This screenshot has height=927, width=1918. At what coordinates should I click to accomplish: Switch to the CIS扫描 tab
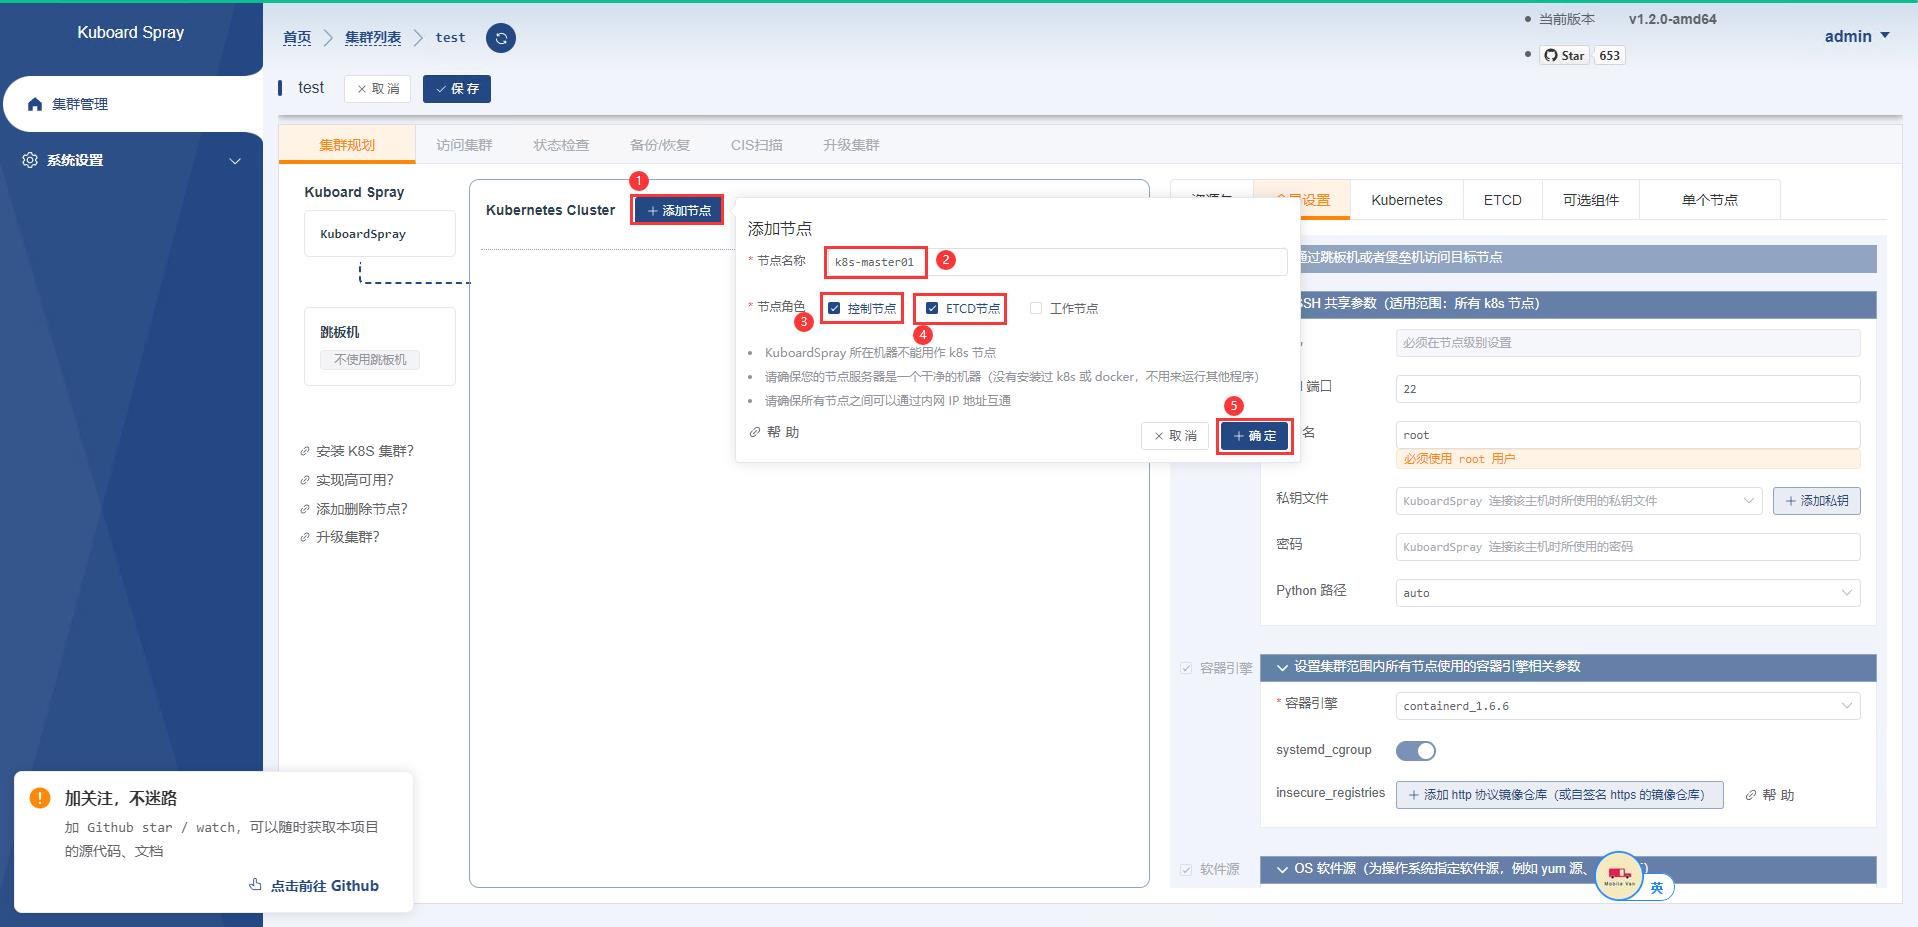[757, 145]
